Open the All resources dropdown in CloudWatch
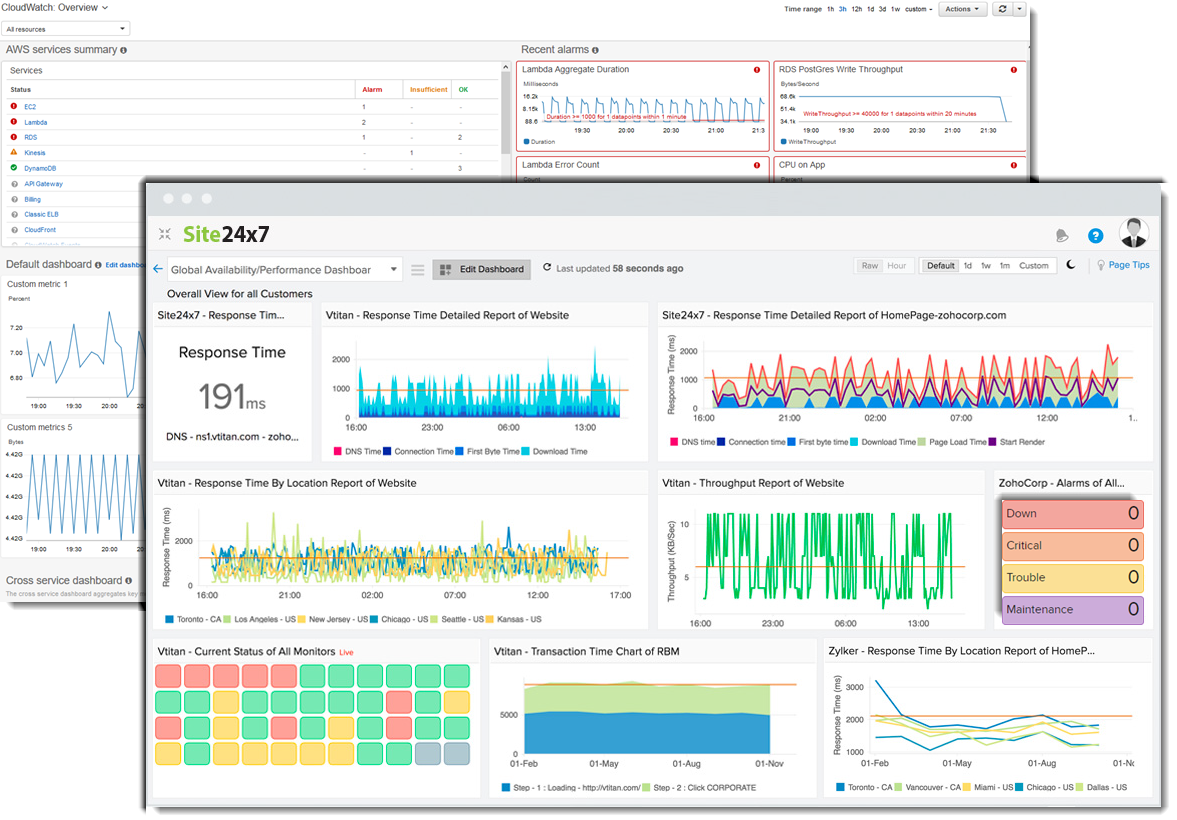This screenshot has width=1177, height=820. 66,29
